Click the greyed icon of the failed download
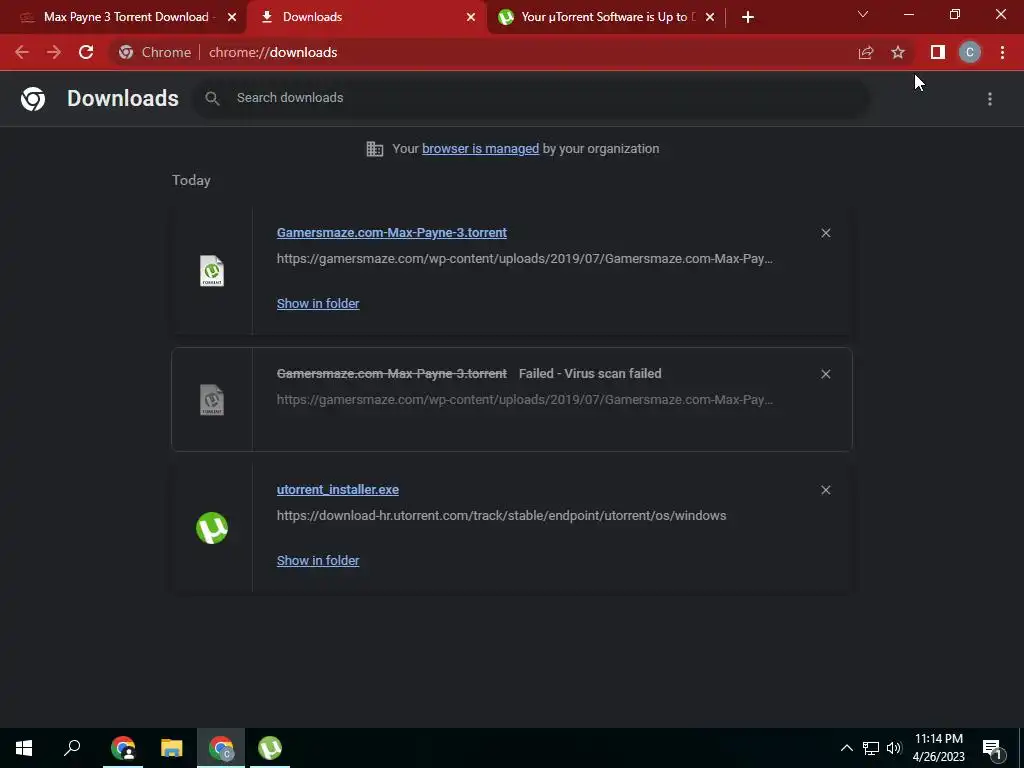Screen dimensions: 1024x768 click(212, 400)
